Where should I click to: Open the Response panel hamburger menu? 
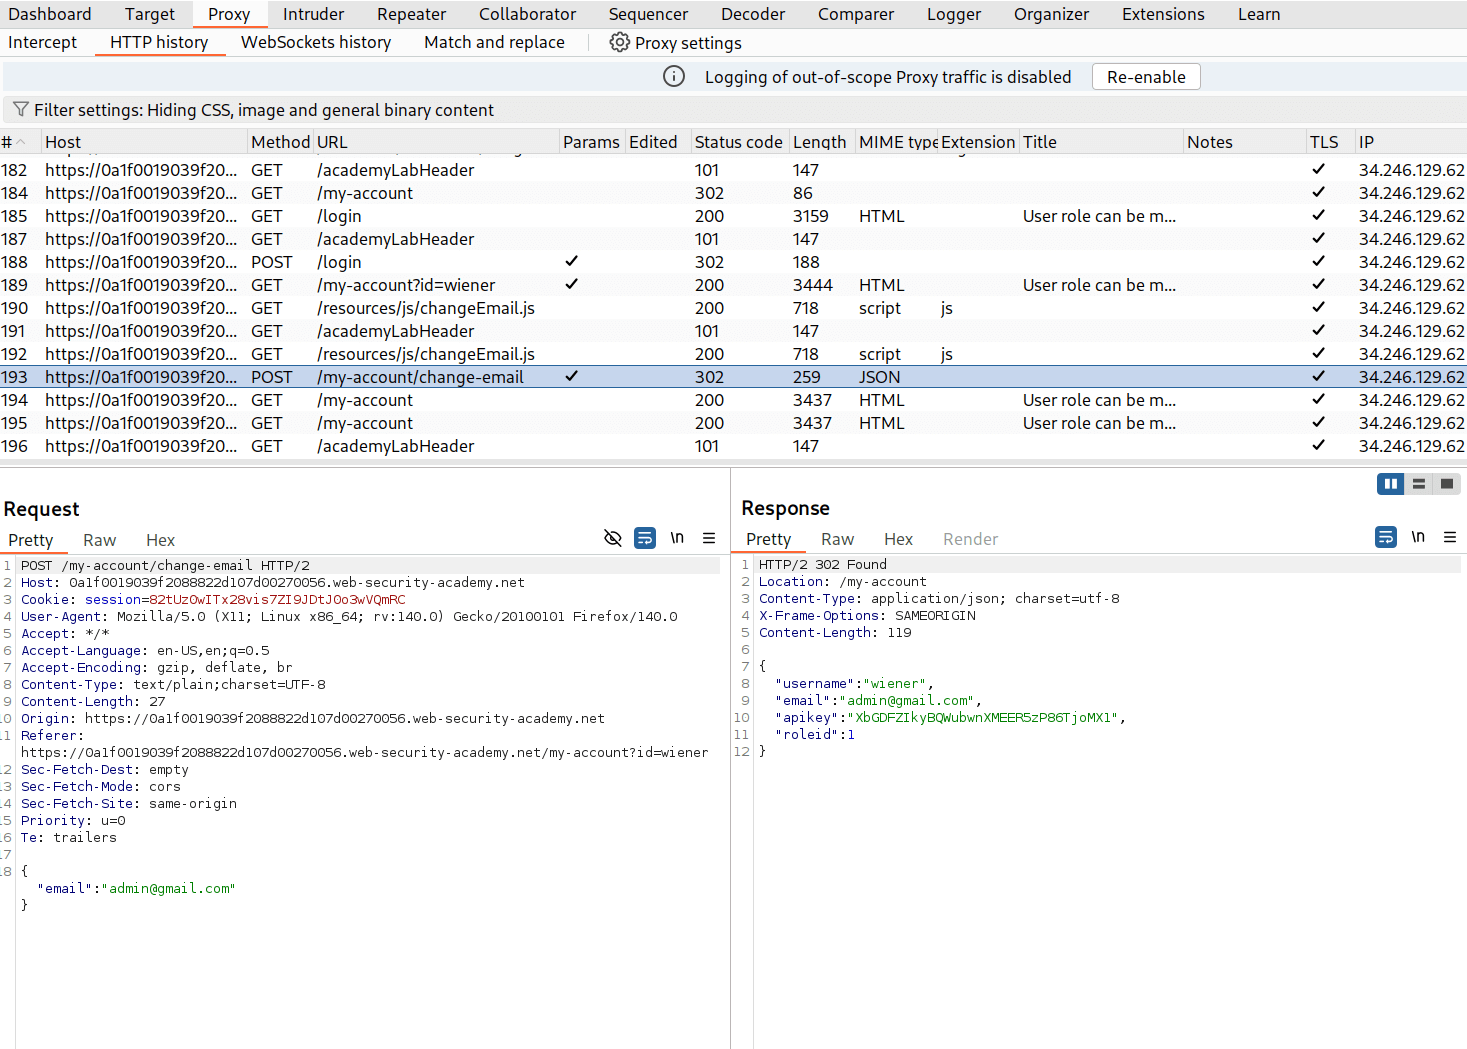[x=1450, y=537]
